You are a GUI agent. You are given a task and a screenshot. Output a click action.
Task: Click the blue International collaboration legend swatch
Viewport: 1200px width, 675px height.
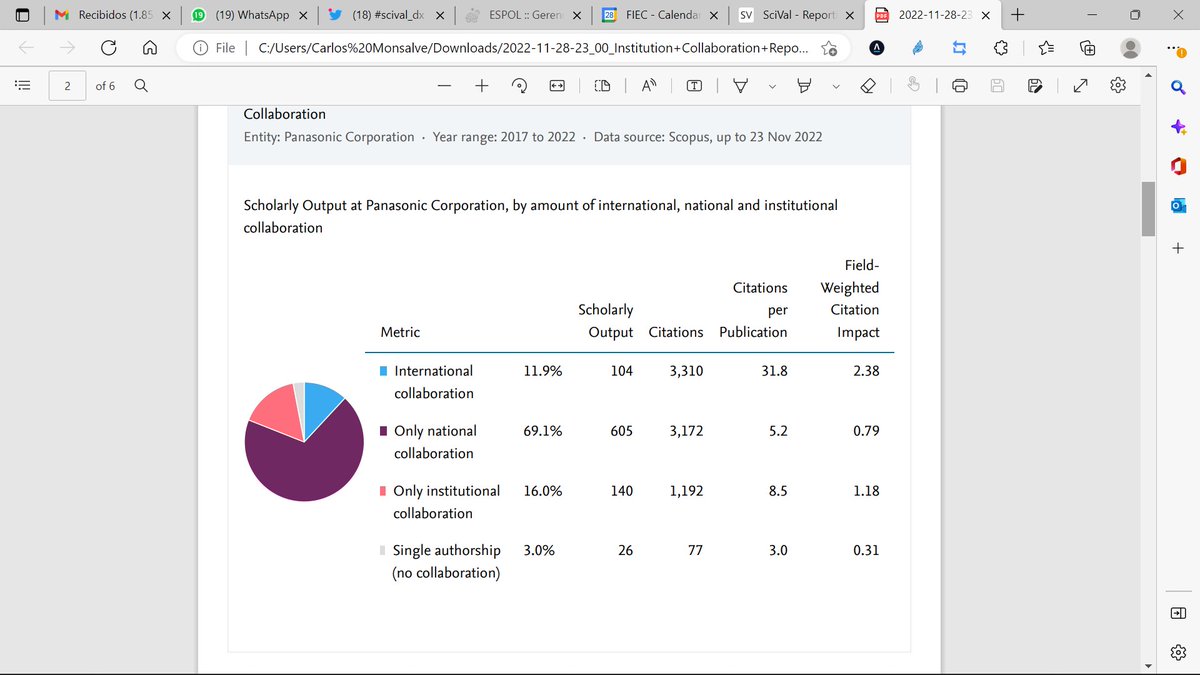click(384, 371)
